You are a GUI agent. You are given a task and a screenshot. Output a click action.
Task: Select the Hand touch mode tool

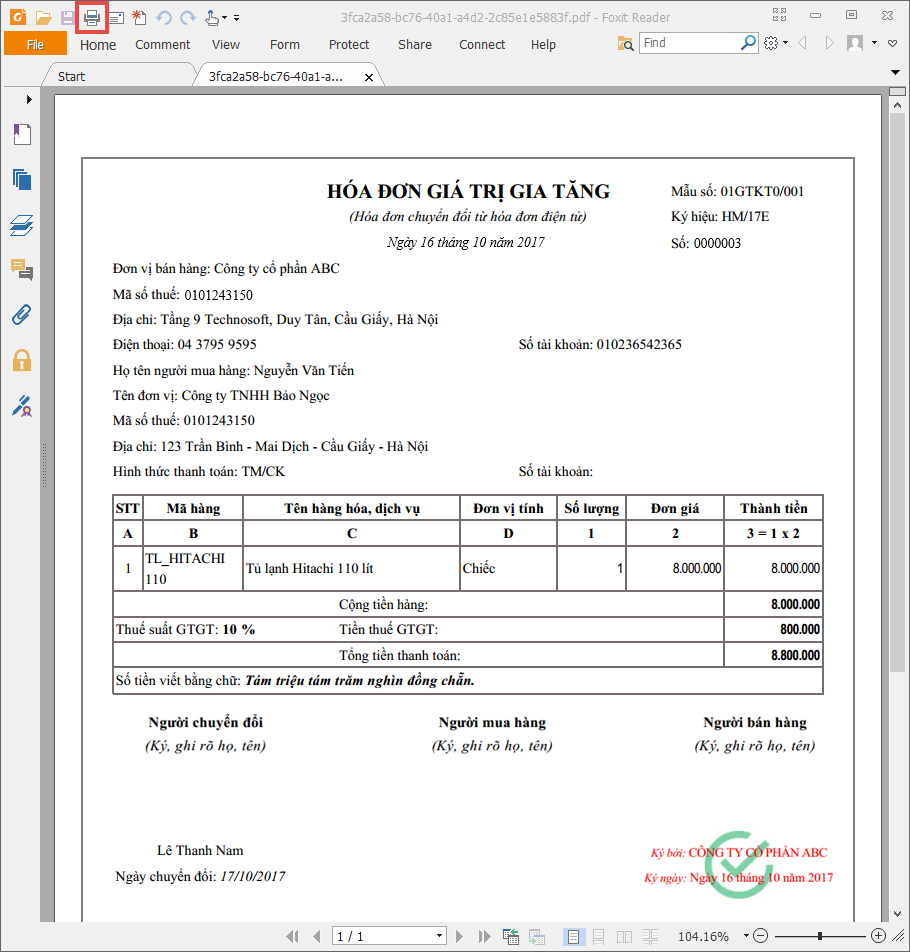point(212,18)
